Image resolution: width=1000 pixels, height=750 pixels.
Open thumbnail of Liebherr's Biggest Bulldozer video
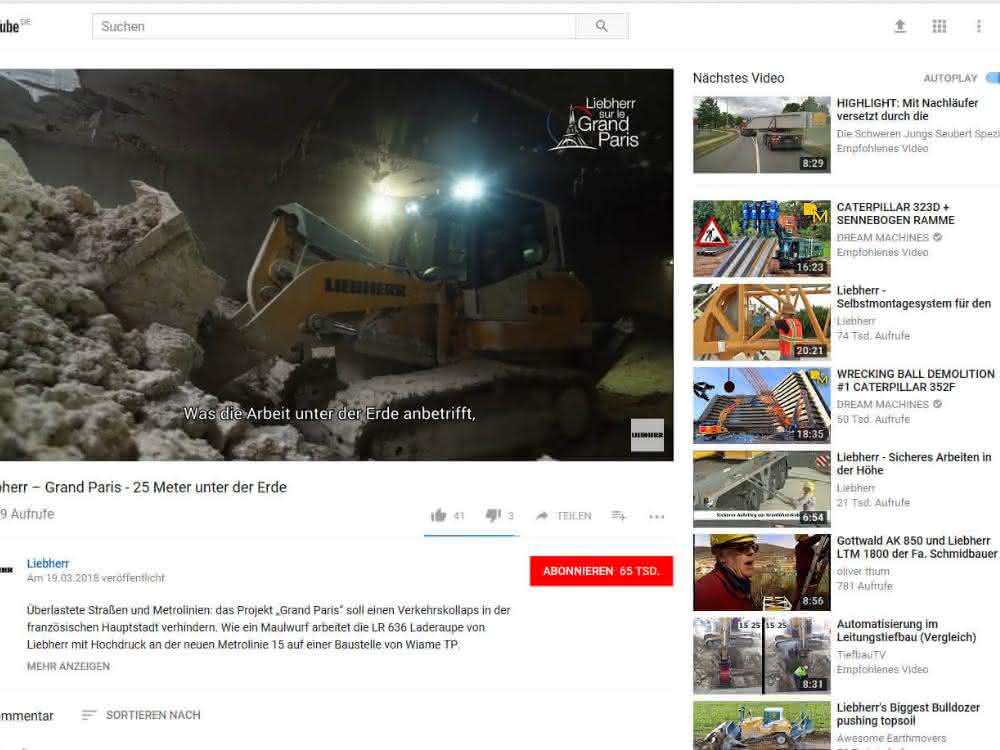tap(762, 726)
